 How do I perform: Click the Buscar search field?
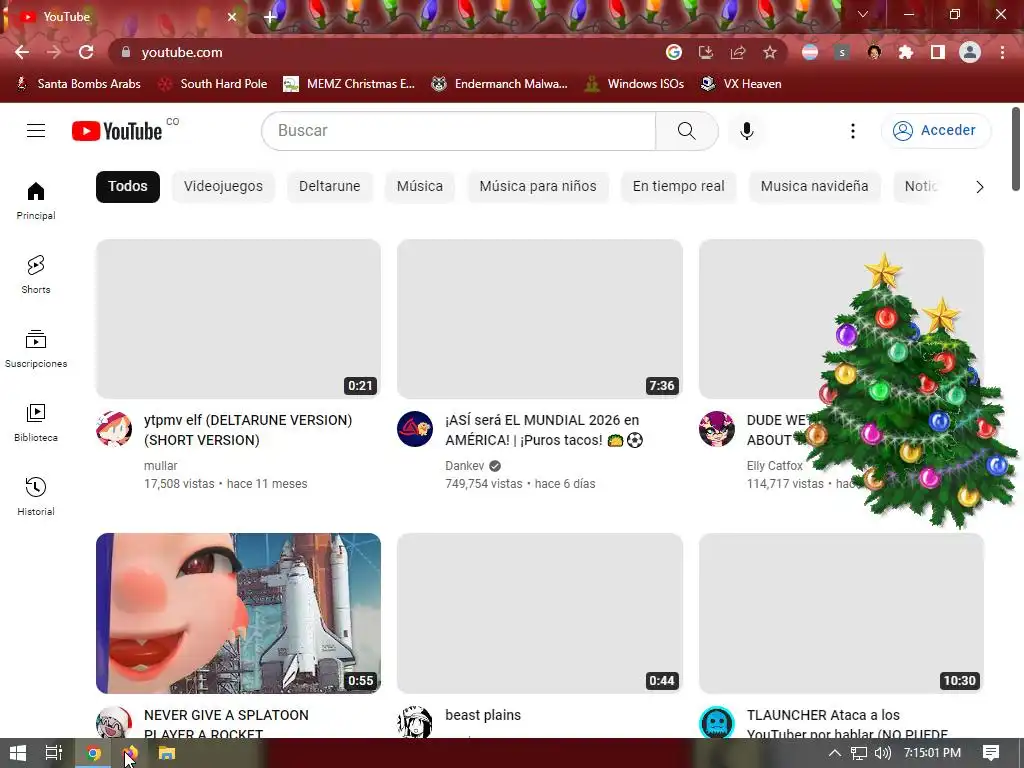pyautogui.click(x=458, y=131)
